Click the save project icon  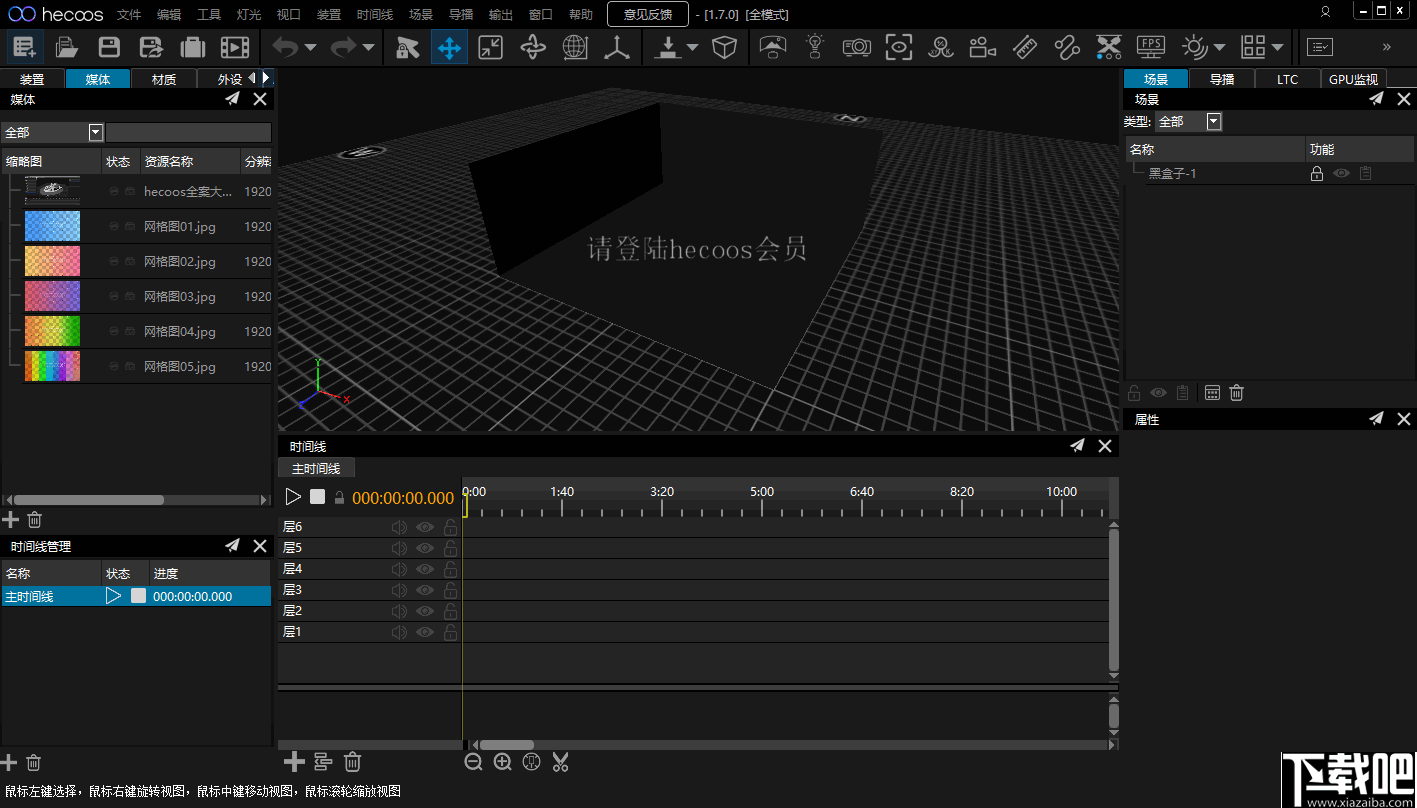(x=109, y=47)
